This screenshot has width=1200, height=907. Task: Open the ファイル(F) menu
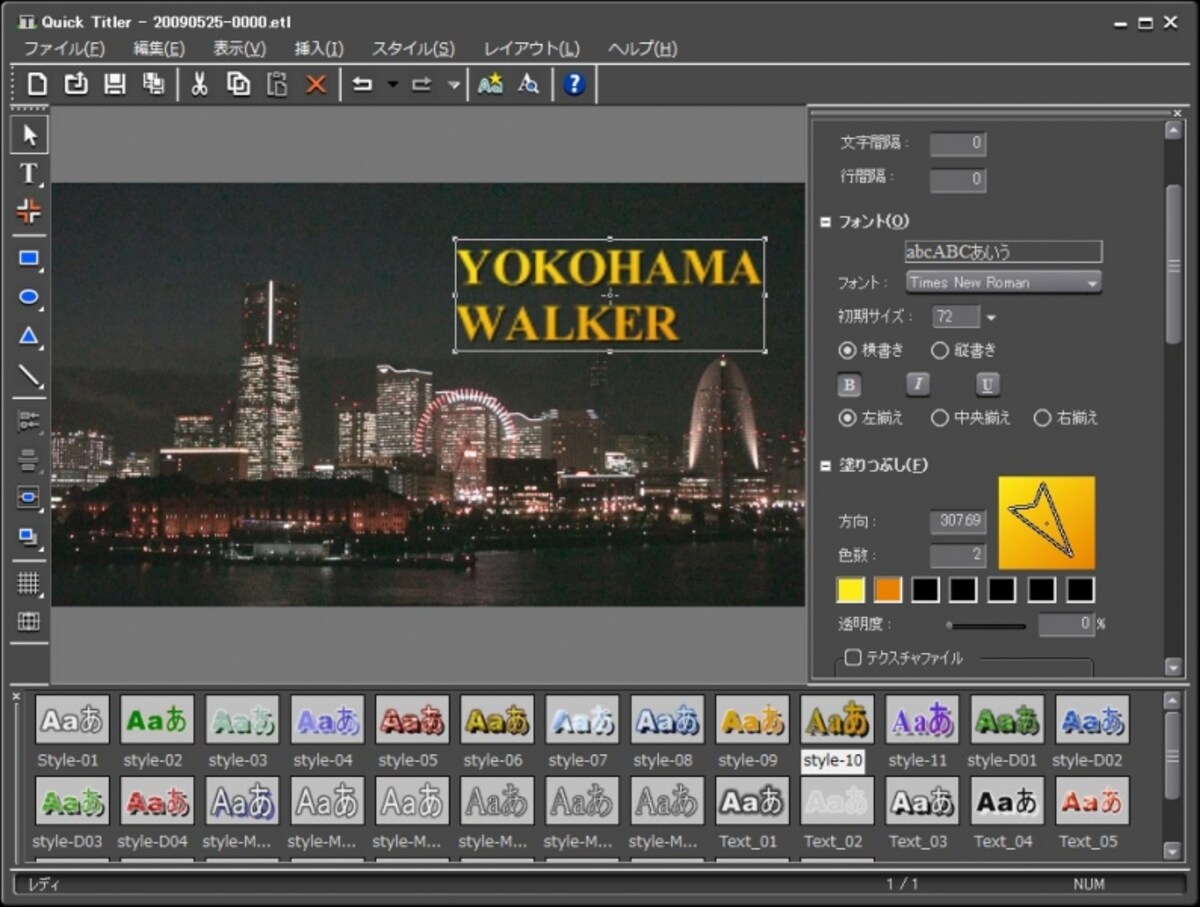[64, 48]
